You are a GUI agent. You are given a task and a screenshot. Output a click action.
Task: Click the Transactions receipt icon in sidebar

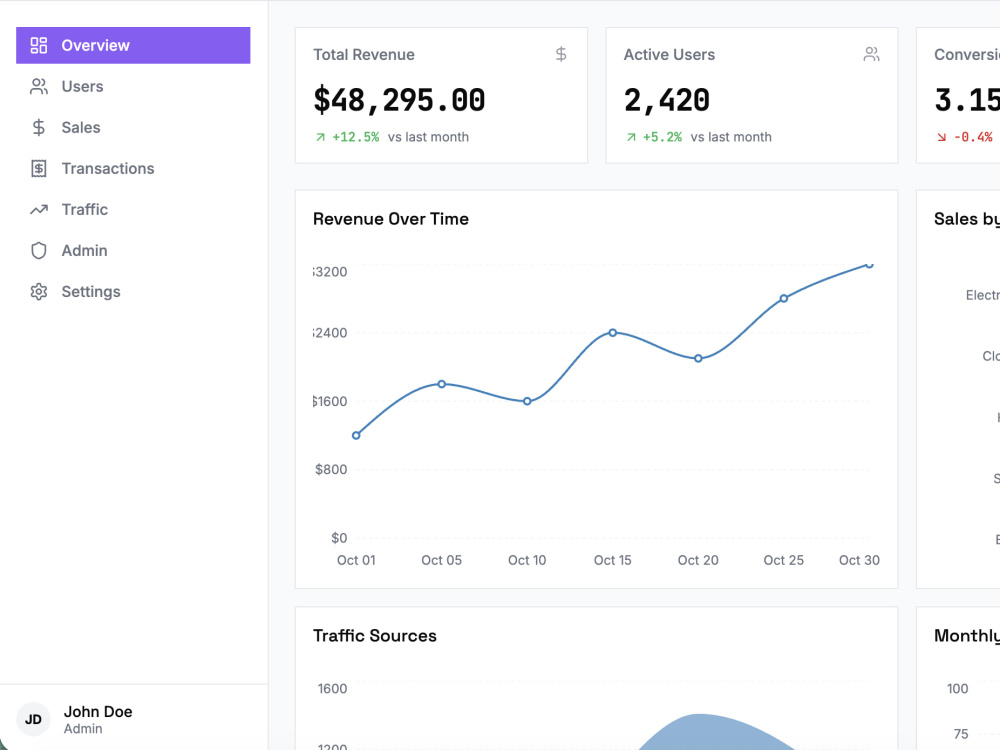pyautogui.click(x=39, y=168)
